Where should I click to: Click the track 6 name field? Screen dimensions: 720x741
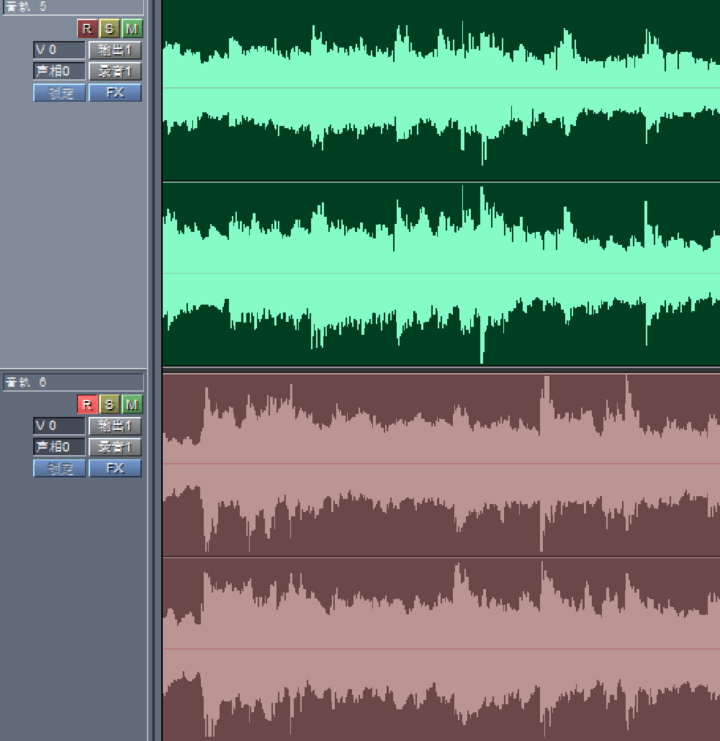pyautogui.click(x=73, y=382)
